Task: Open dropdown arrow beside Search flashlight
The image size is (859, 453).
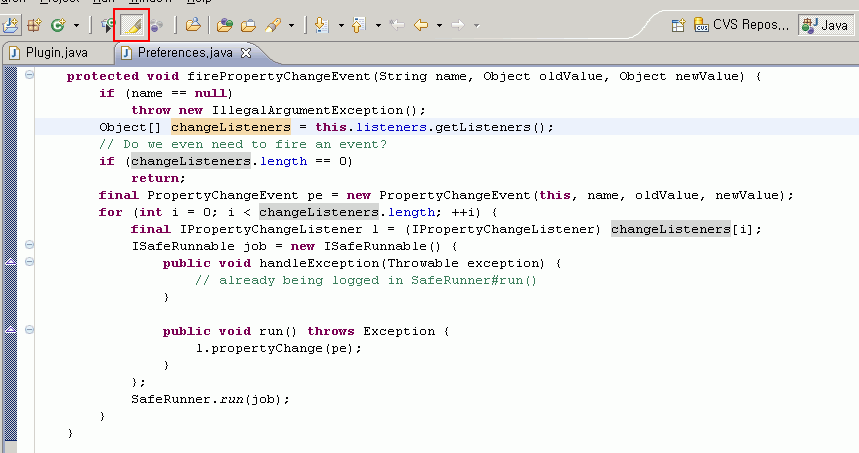Action: click(291, 25)
